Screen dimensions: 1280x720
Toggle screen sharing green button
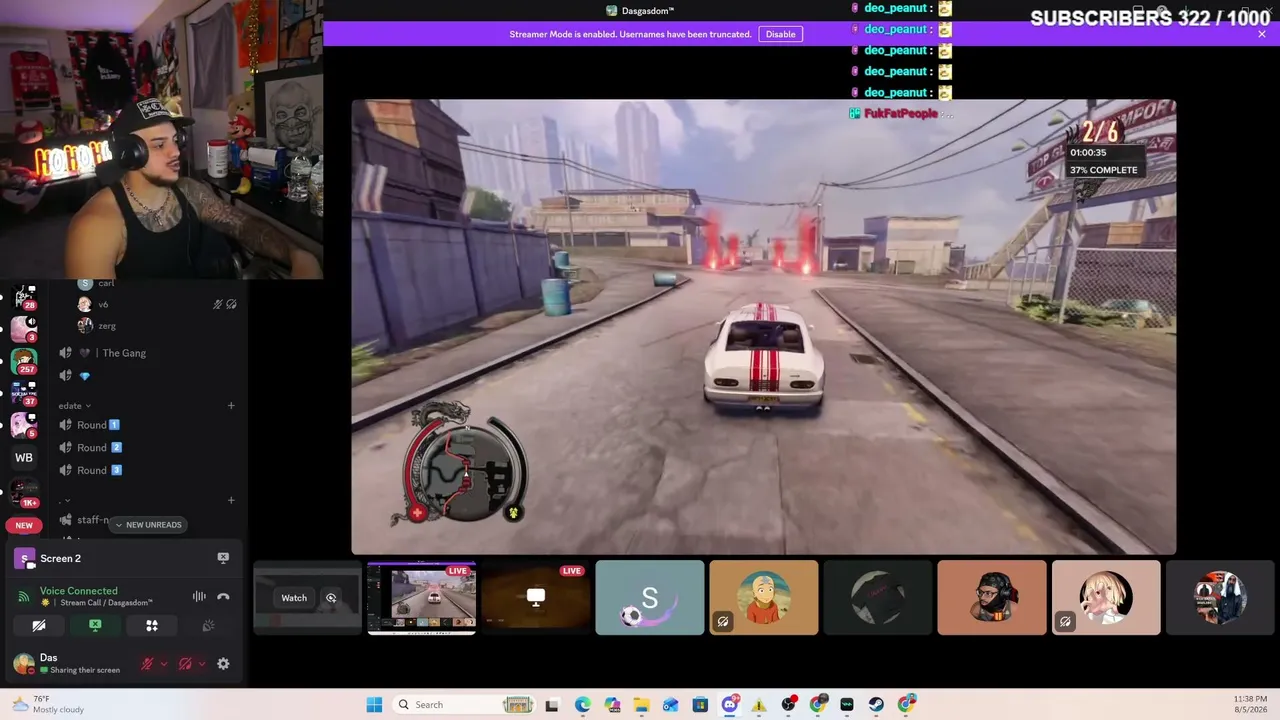click(x=95, y=626)
